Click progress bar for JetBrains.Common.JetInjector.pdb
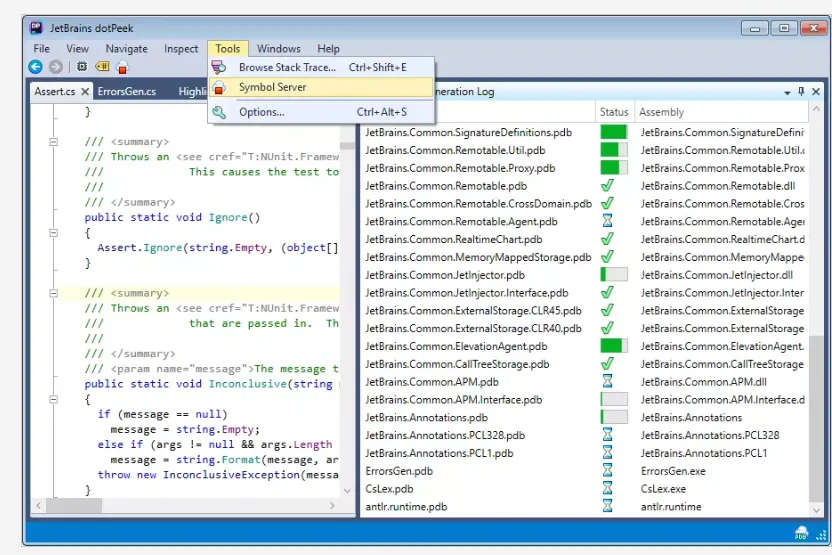The image size is (832, 555). pos(614,275)
